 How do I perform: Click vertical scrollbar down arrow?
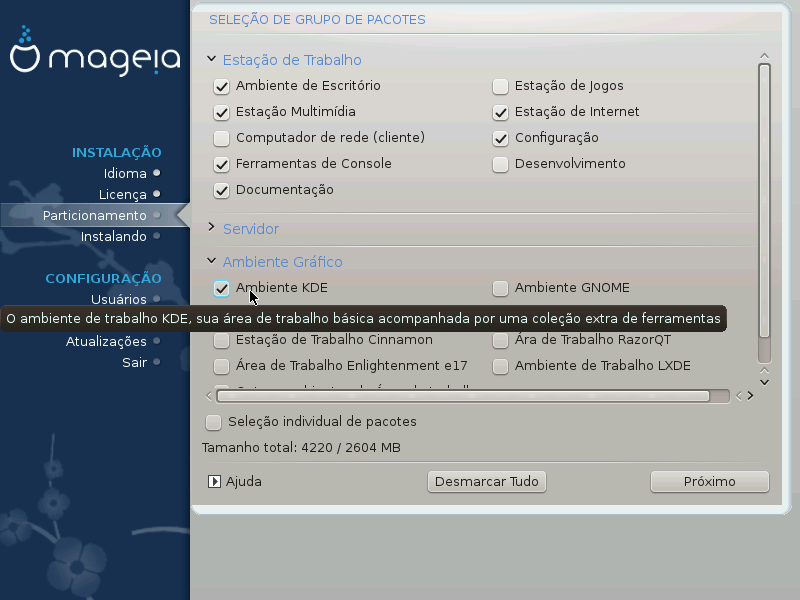click(x=764, y=382)
